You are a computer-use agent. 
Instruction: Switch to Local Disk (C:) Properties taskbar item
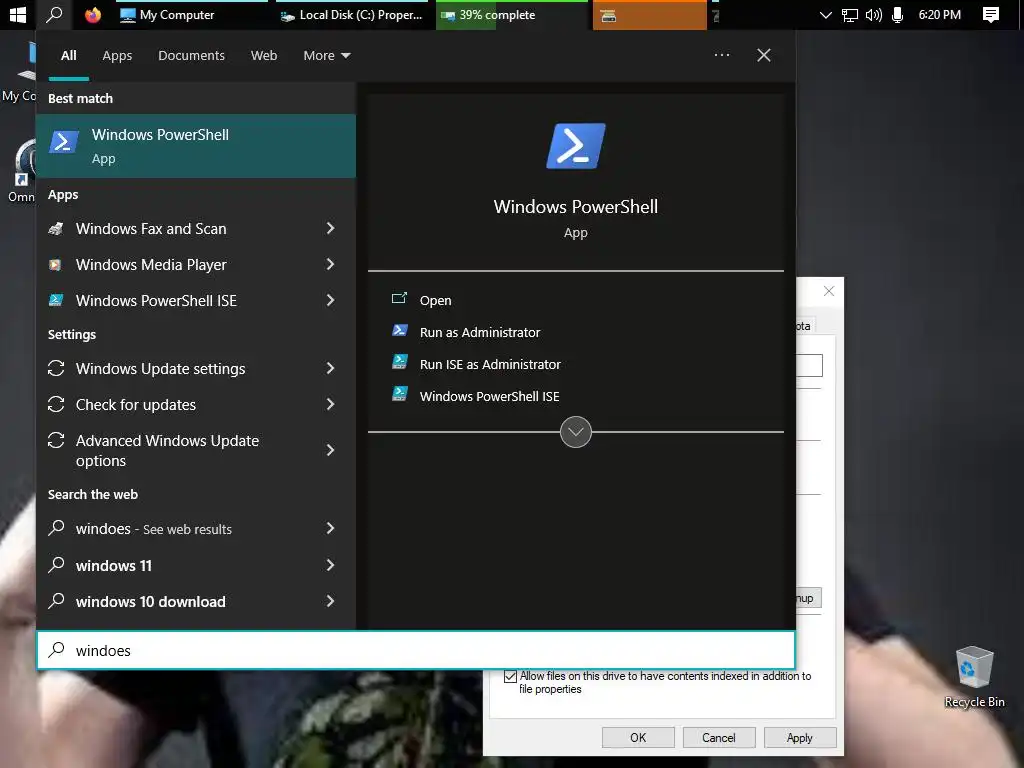[x=351, y=14]
